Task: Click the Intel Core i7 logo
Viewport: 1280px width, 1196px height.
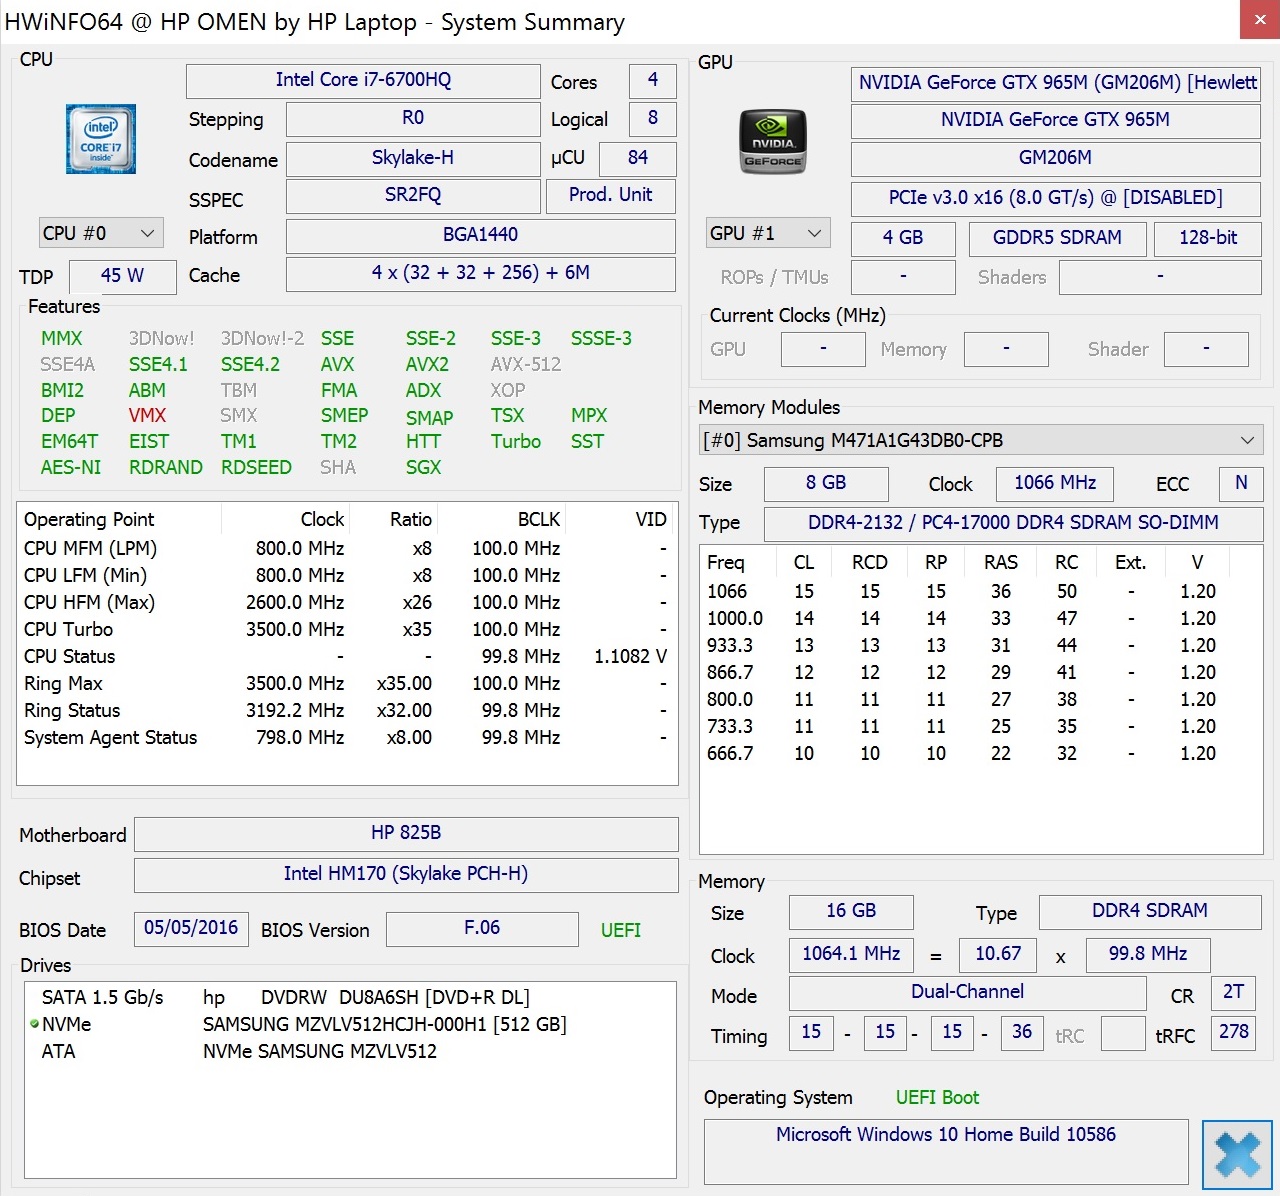Action: (x=101, y=139)
